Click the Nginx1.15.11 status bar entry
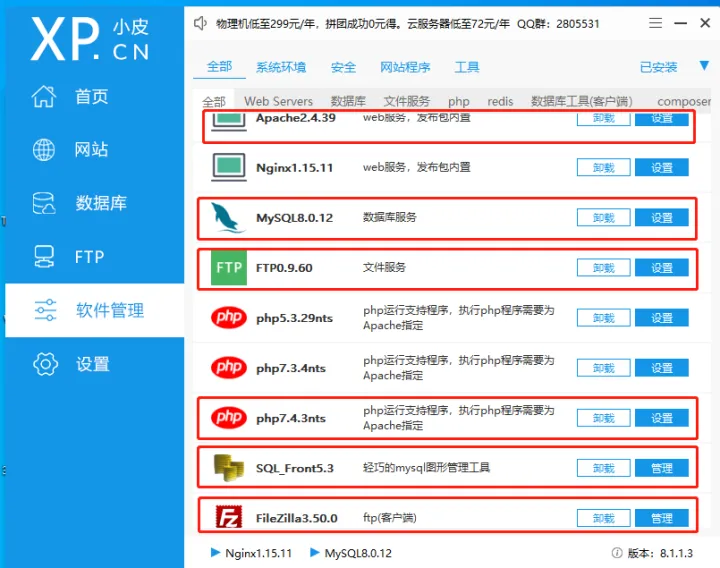This screenshot has height=568, width=720. click(259, 553)
